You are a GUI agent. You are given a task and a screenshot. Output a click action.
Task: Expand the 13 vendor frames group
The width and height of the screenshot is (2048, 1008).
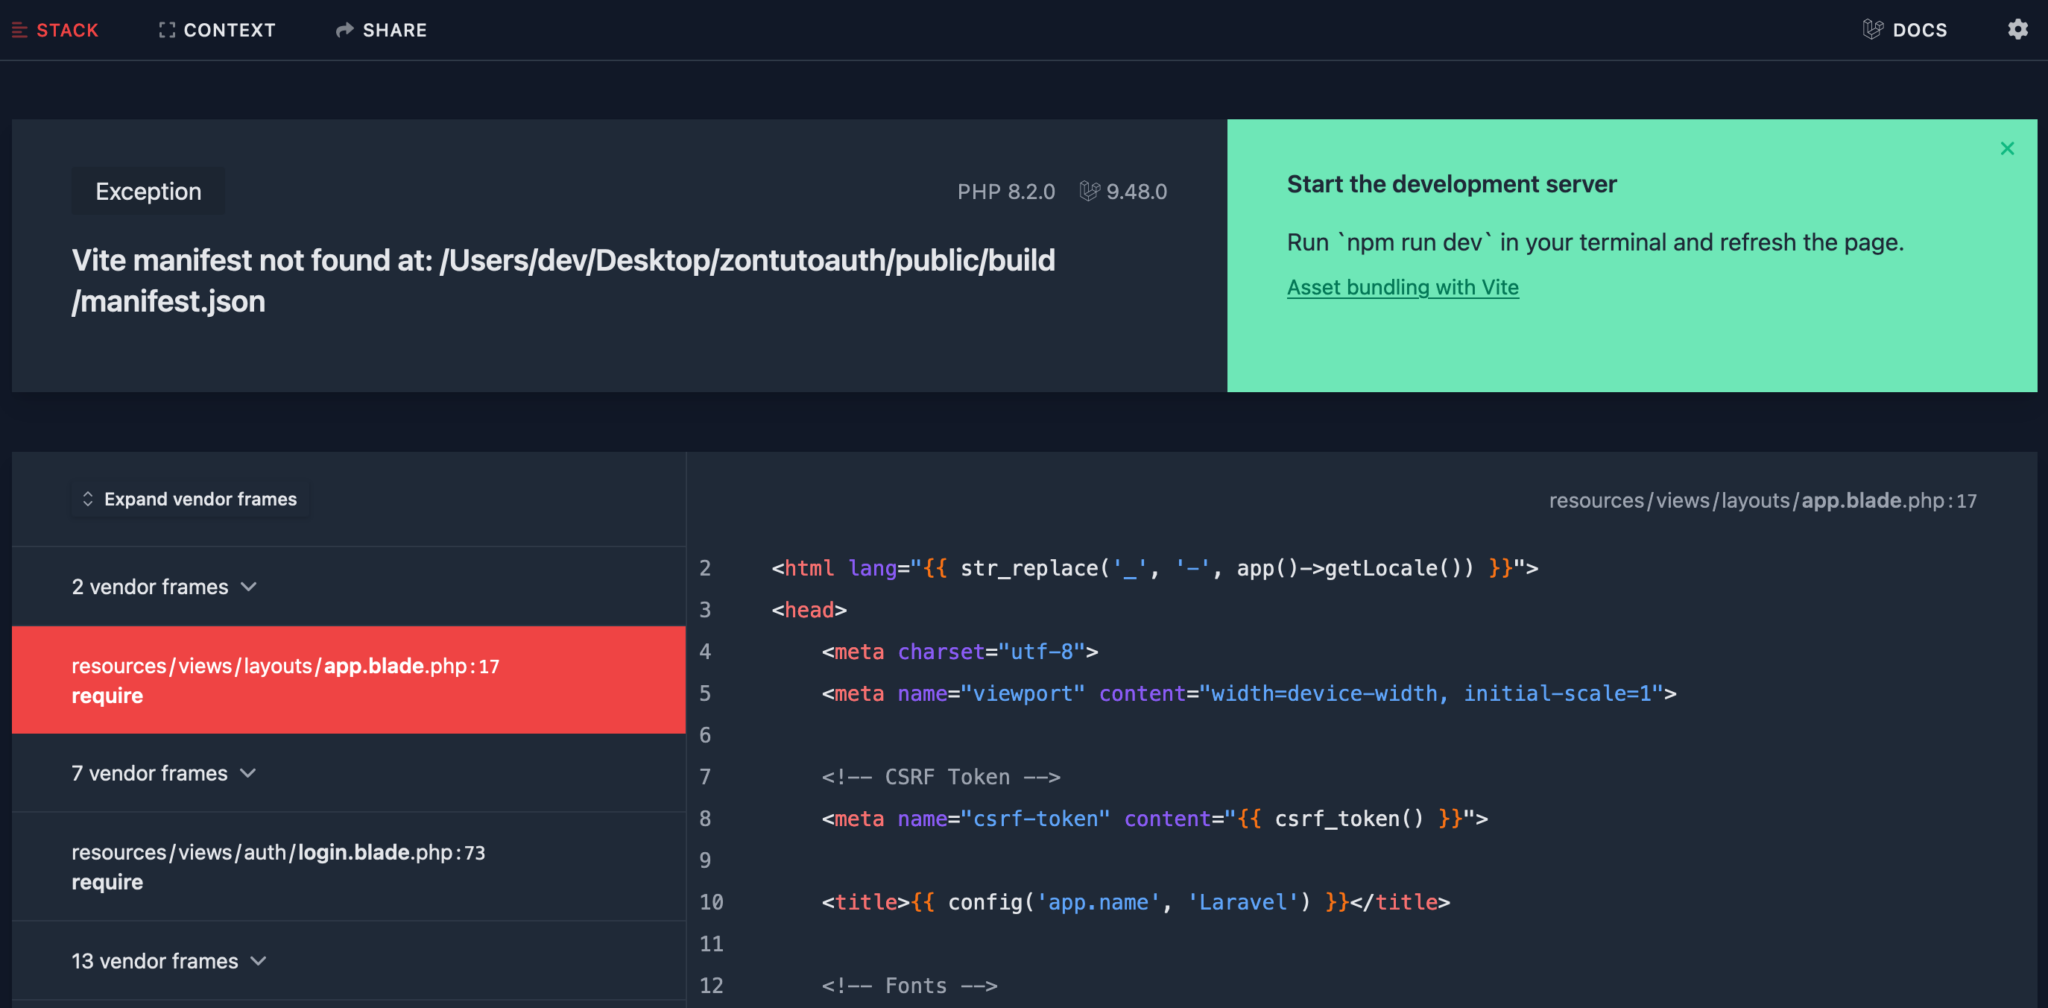coord(168,961)
